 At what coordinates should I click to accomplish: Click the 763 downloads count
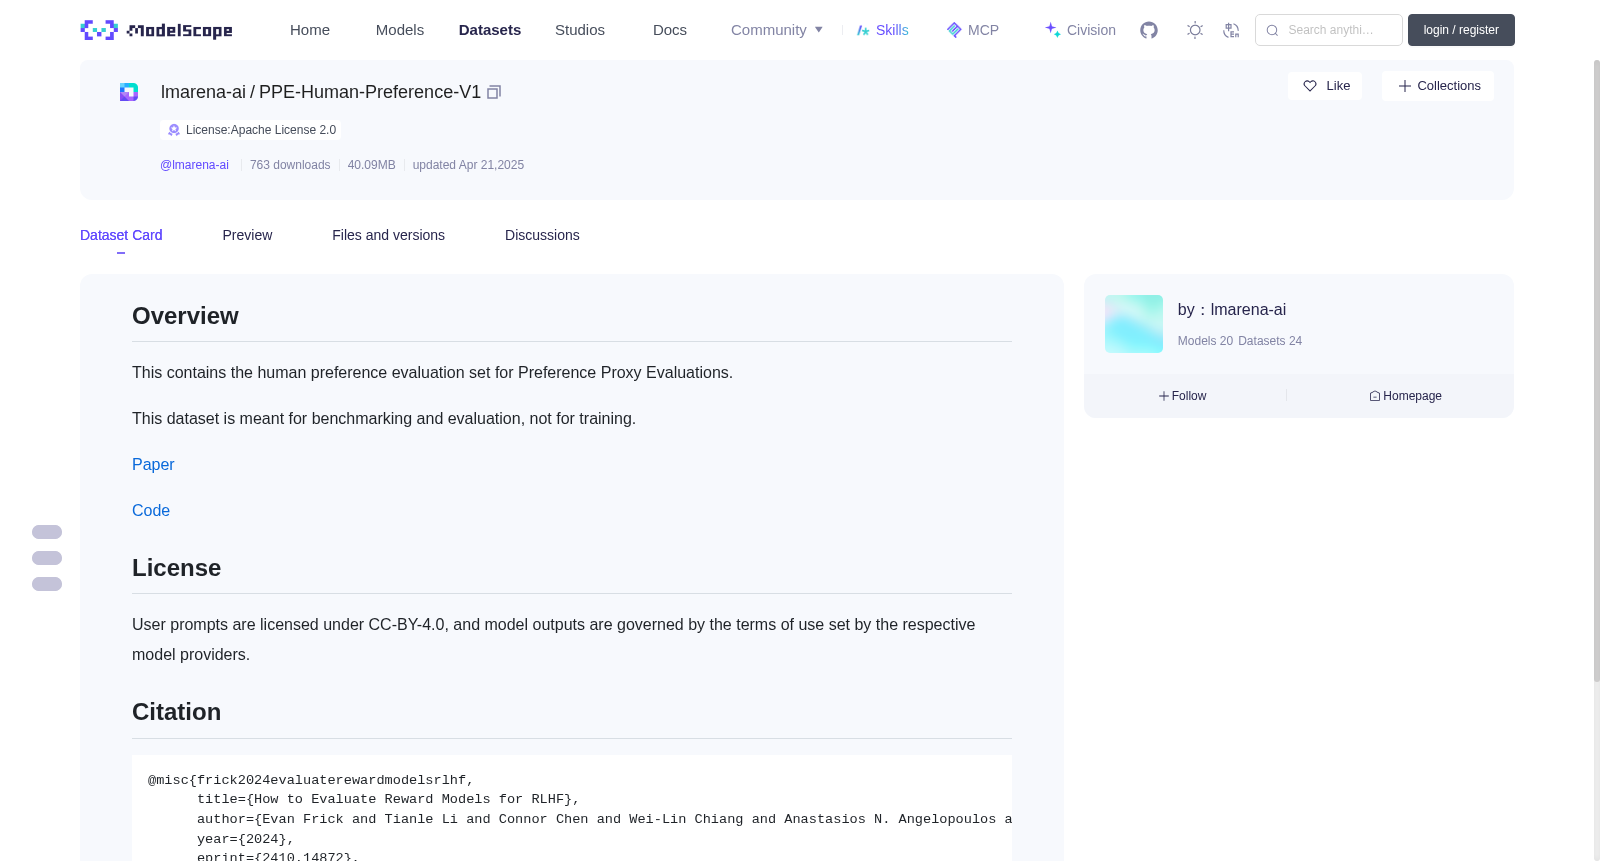290,165
